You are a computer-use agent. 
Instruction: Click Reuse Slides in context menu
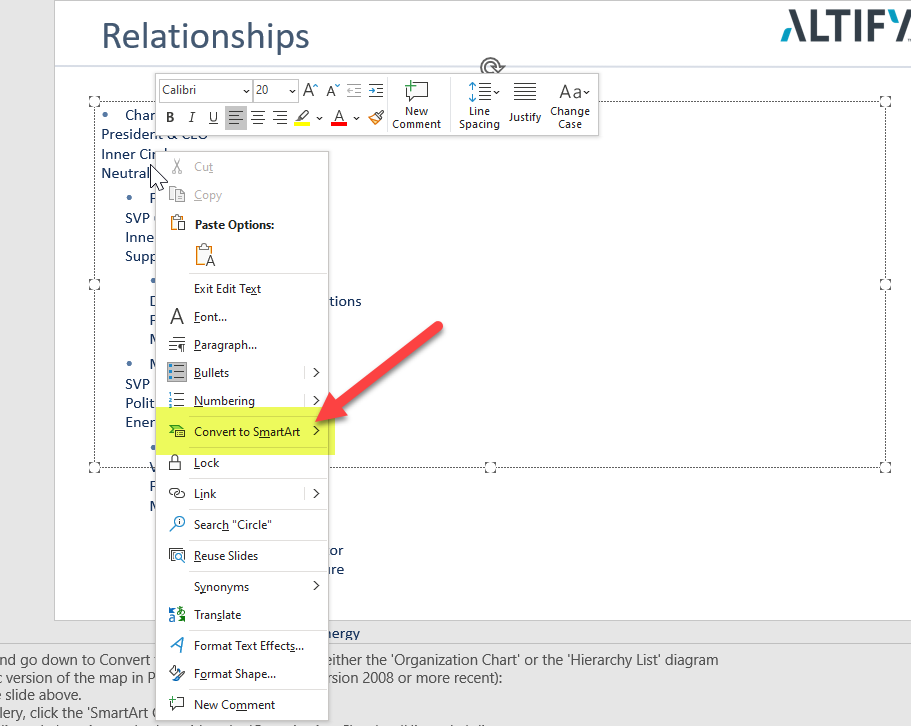point(225,556)
